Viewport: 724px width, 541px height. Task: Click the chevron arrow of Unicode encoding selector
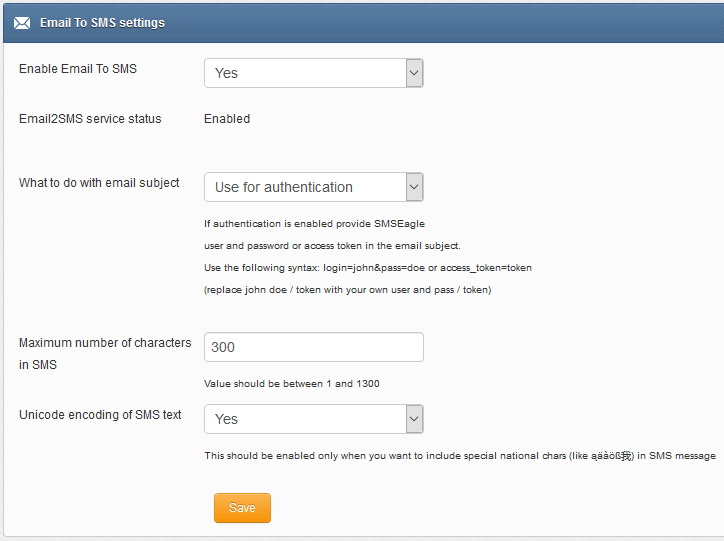pyautogui.click(x=414, y=419)
